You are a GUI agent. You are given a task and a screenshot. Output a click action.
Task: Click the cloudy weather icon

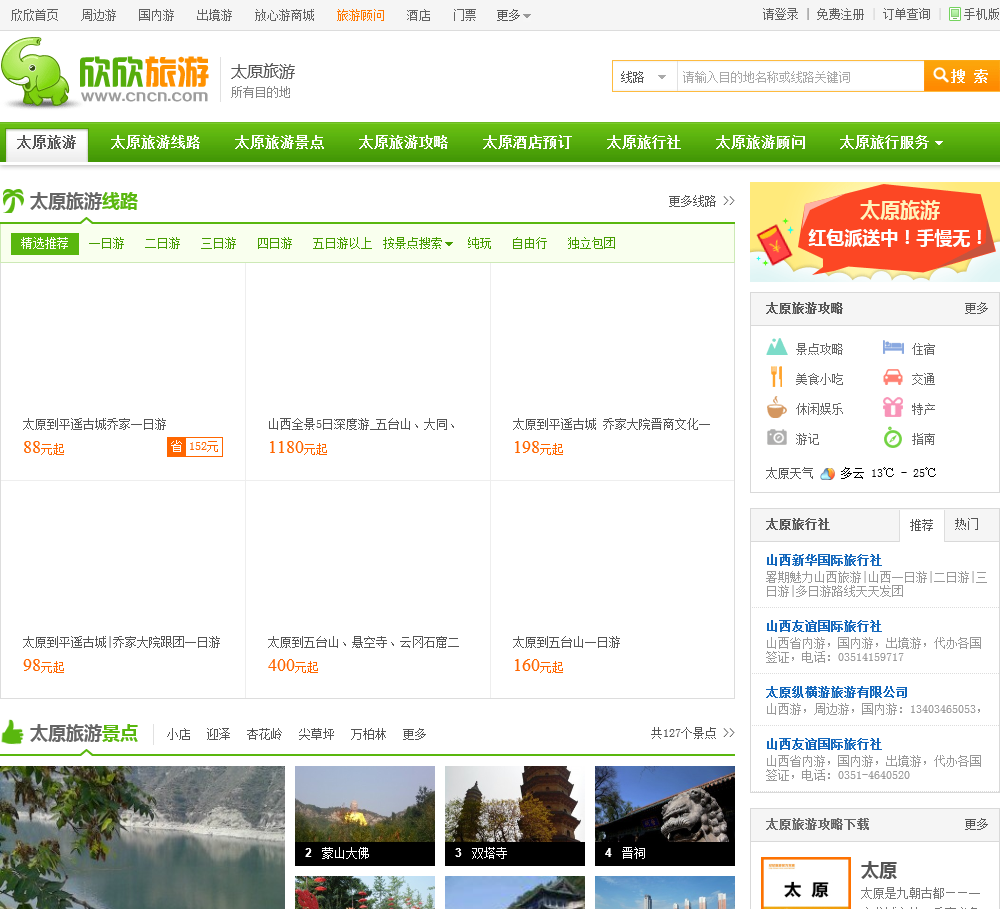point(827,473)
